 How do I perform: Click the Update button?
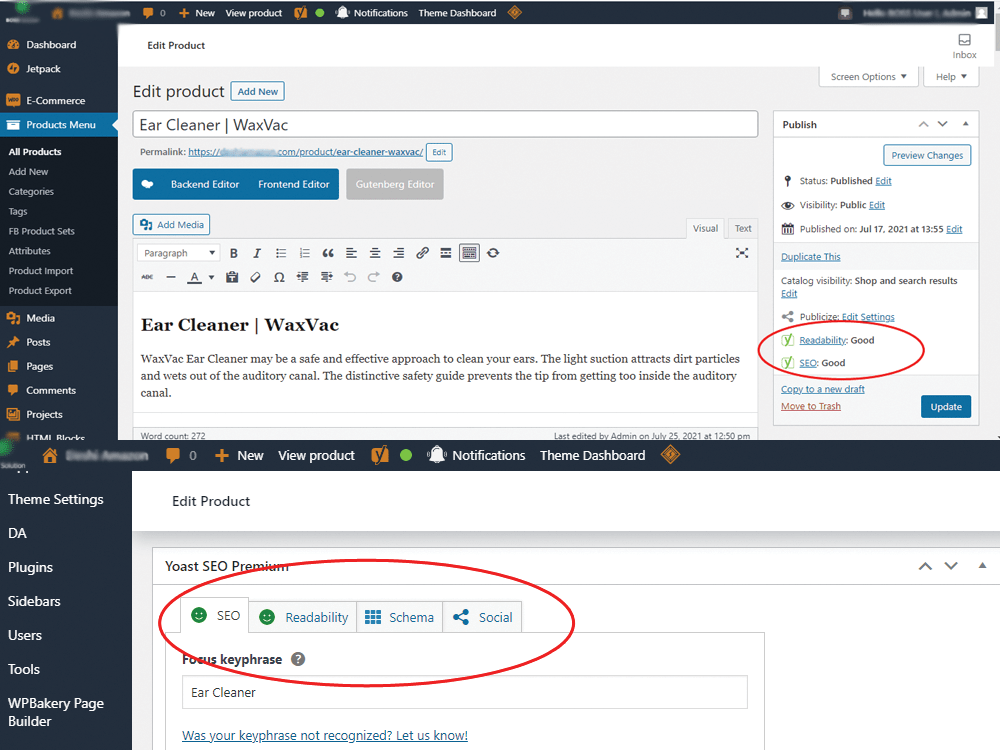point(946,407)
